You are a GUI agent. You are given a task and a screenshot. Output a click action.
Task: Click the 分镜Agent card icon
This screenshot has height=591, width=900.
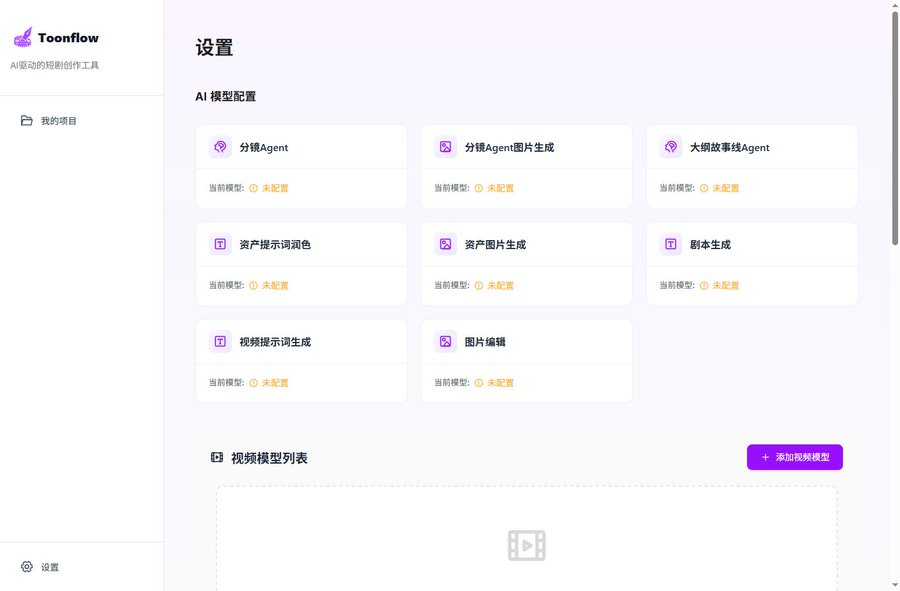220,147
